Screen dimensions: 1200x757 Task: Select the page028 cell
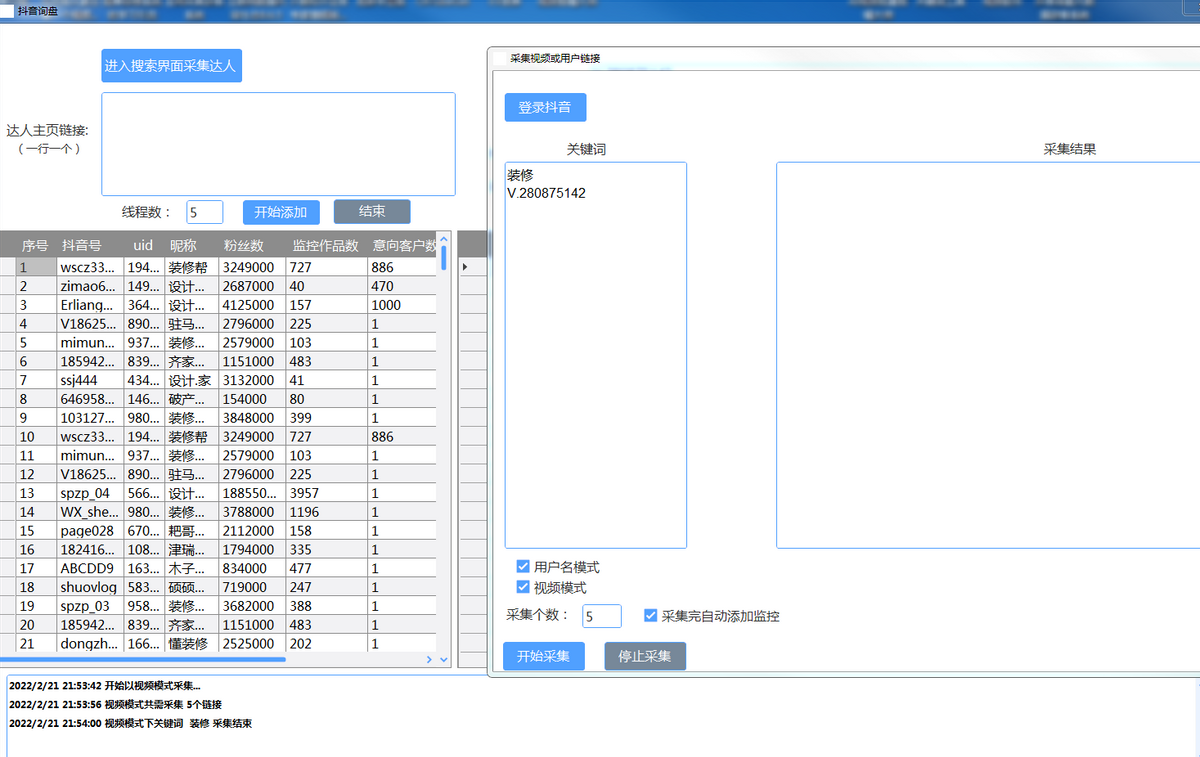click(x=90, y=531)
